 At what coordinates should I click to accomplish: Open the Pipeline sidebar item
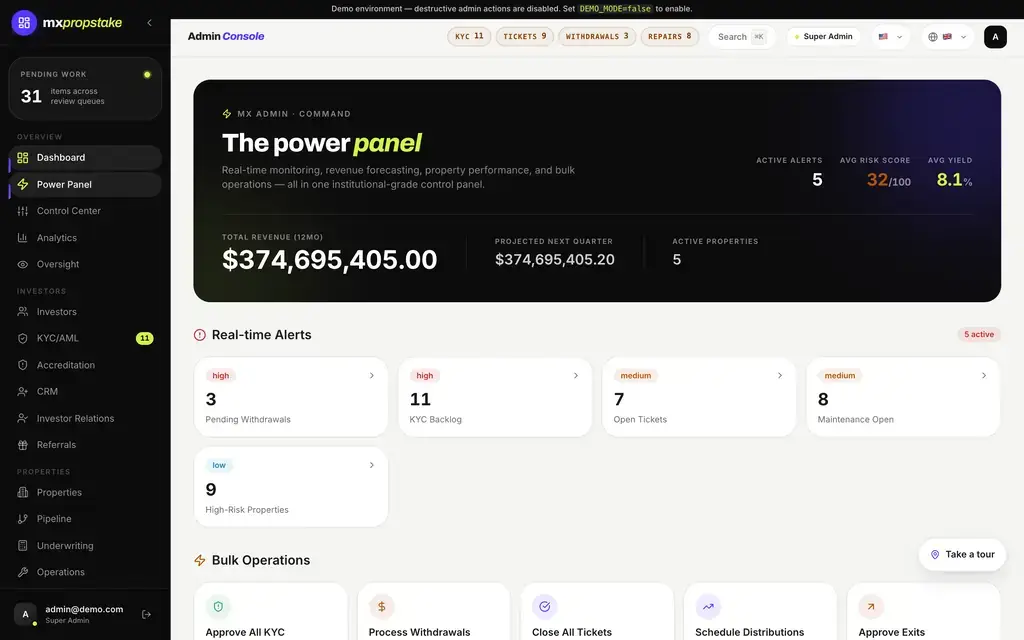point(86,519)
